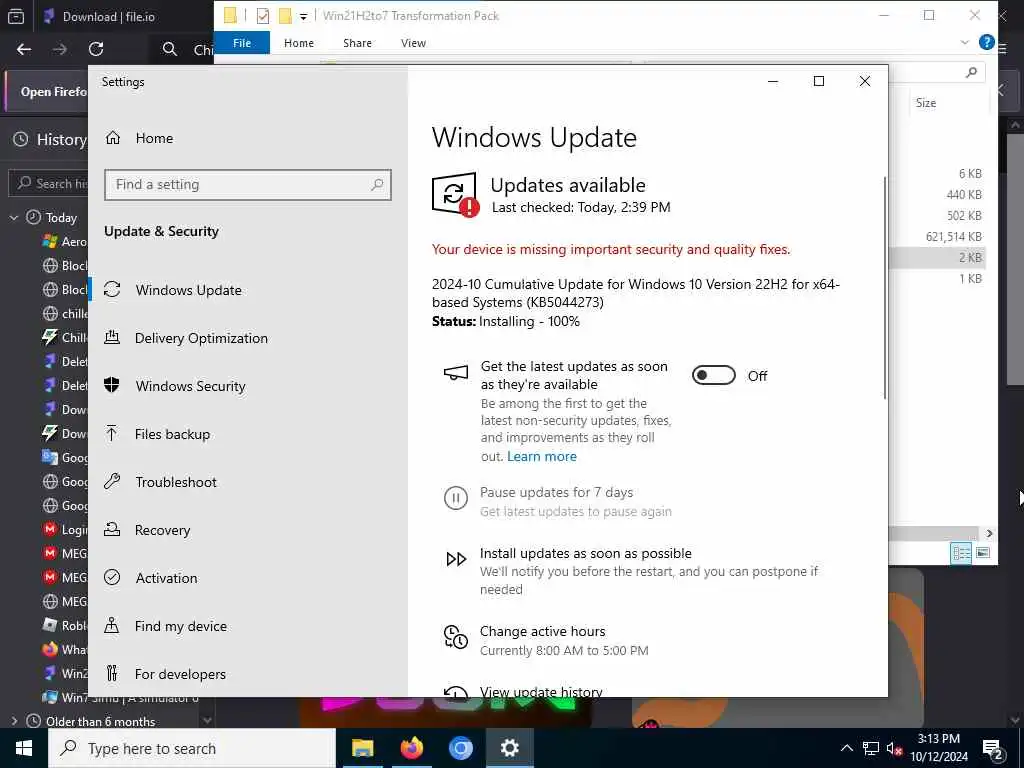Follow the Learn more link
1024x768 pixels.
[x=541, y=456]
